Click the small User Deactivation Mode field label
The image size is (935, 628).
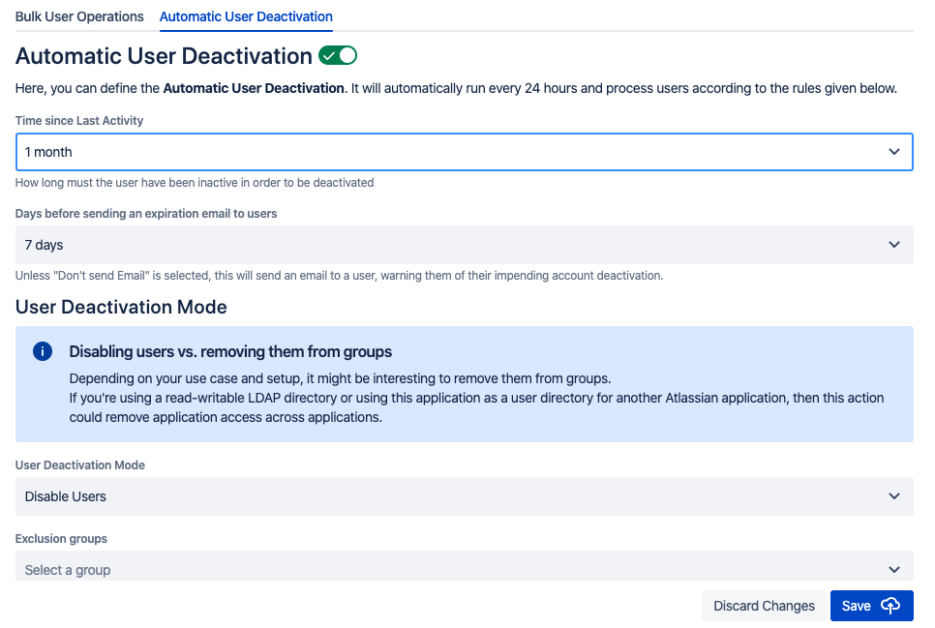pos(80,465)
